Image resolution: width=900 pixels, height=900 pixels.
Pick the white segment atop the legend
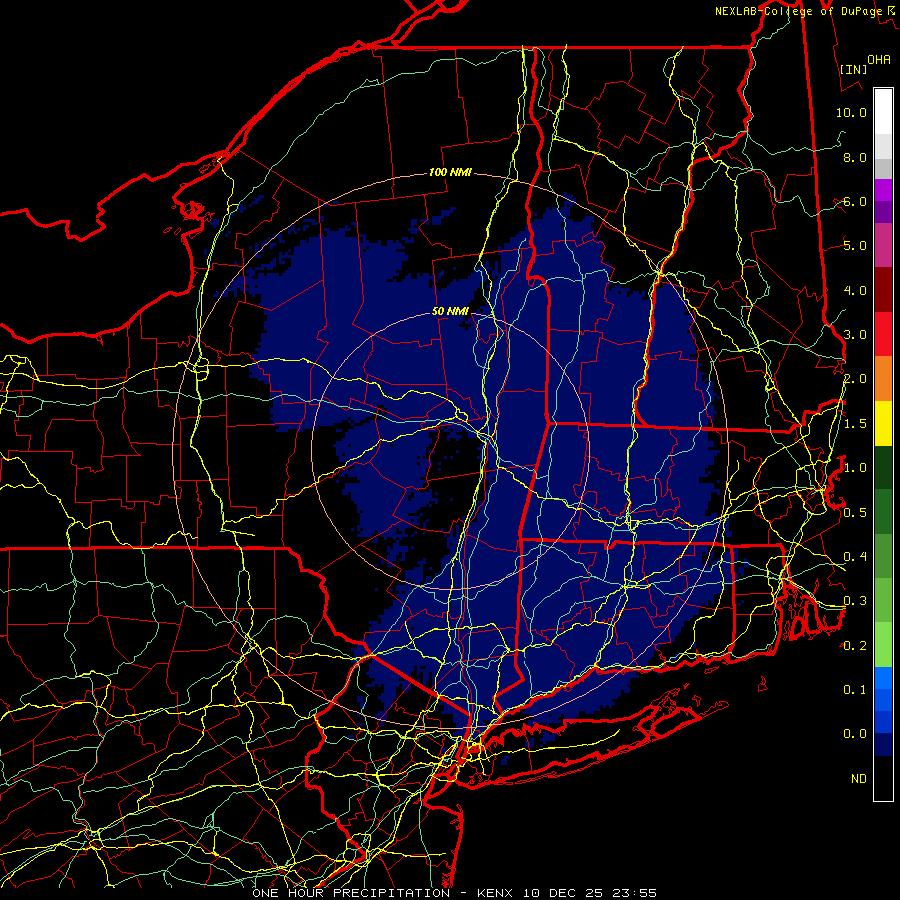pos(883,112)
